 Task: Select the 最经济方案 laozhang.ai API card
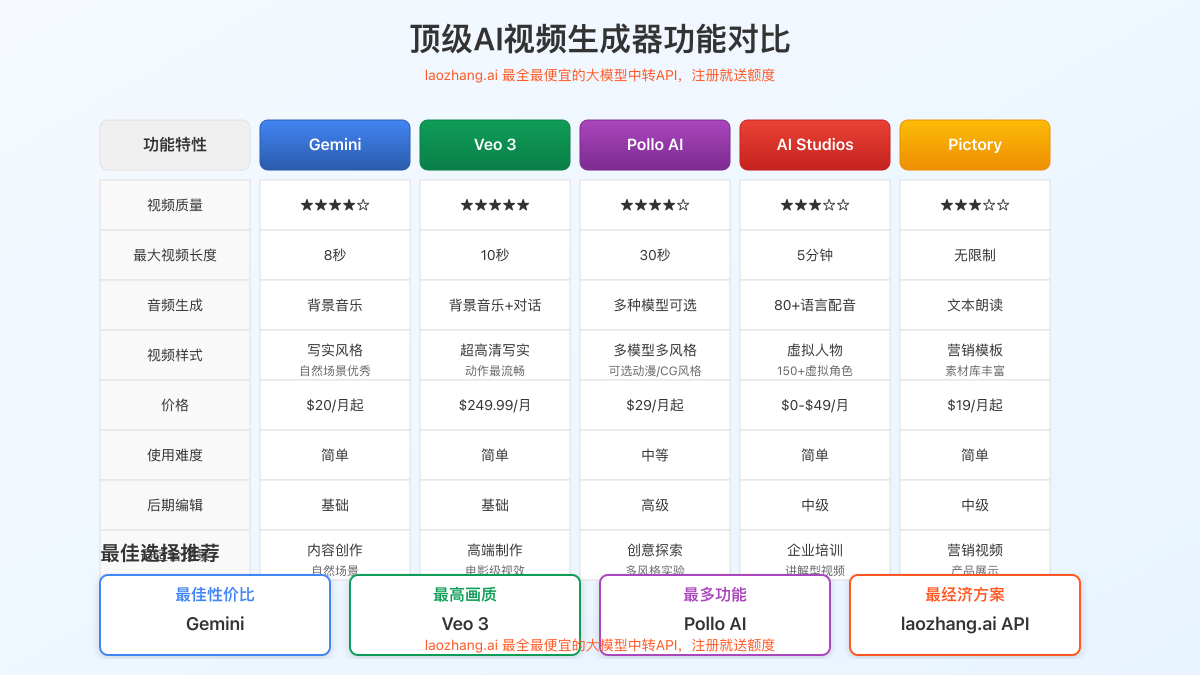pyautogui.click(x=965, y=615)
